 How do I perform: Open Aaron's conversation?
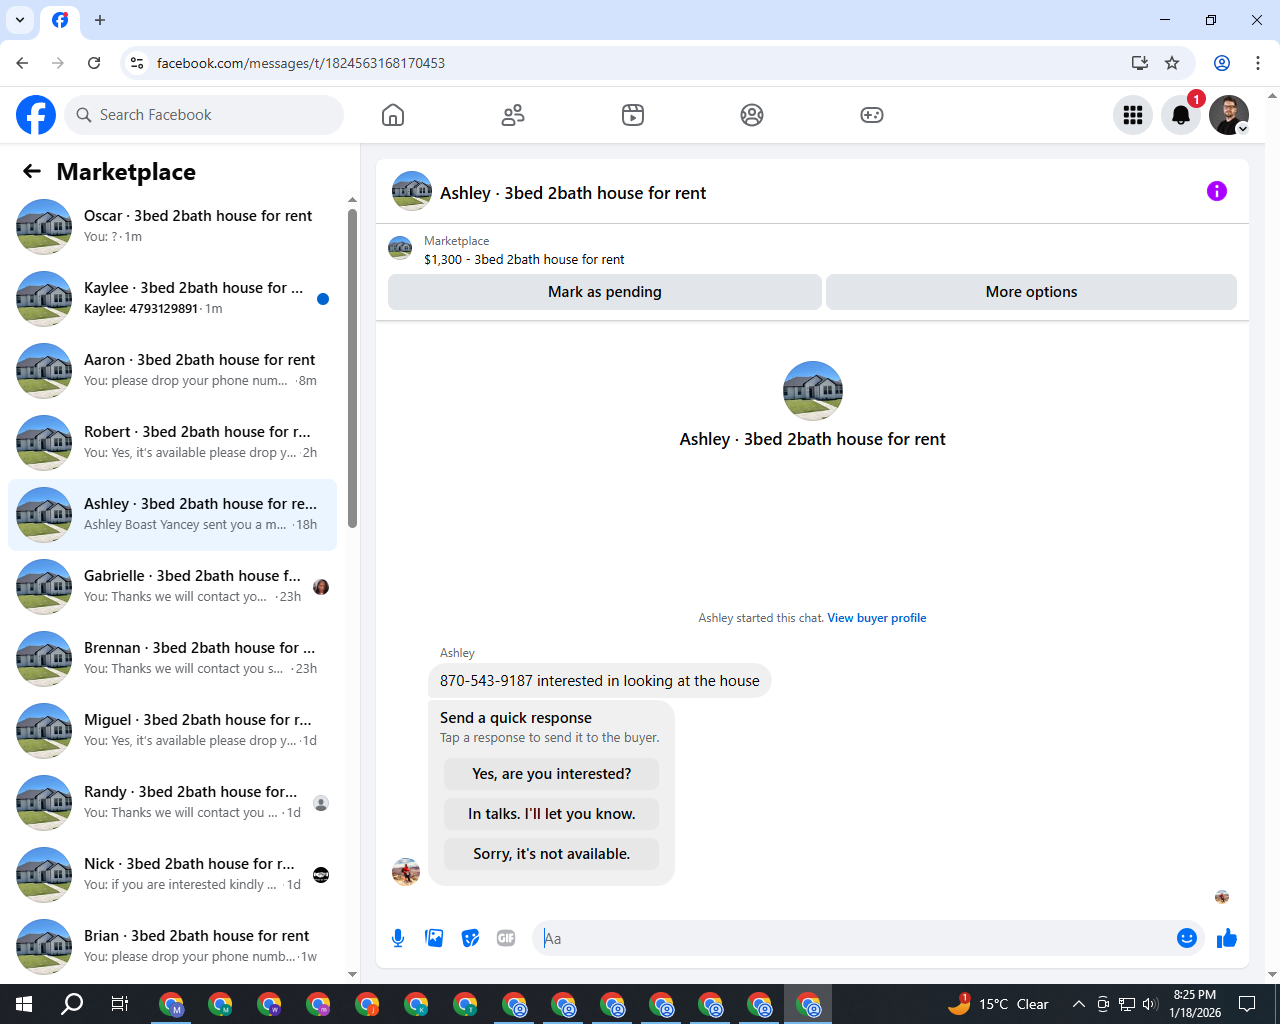tap(172, 370)
